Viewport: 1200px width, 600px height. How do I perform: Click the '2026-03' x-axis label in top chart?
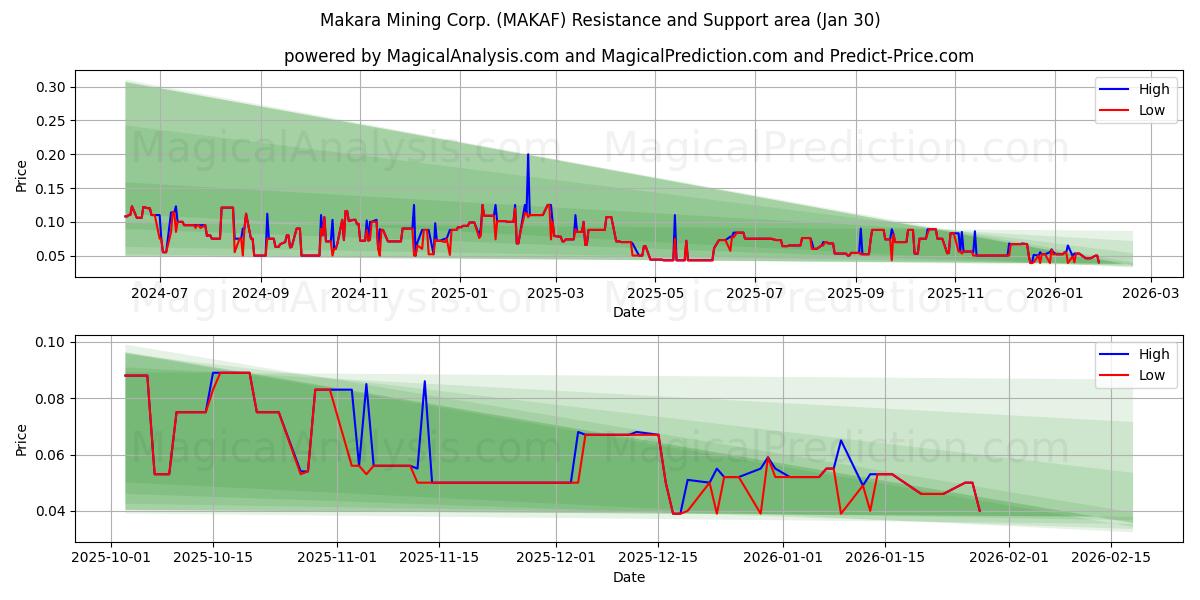pos(1150,294)
